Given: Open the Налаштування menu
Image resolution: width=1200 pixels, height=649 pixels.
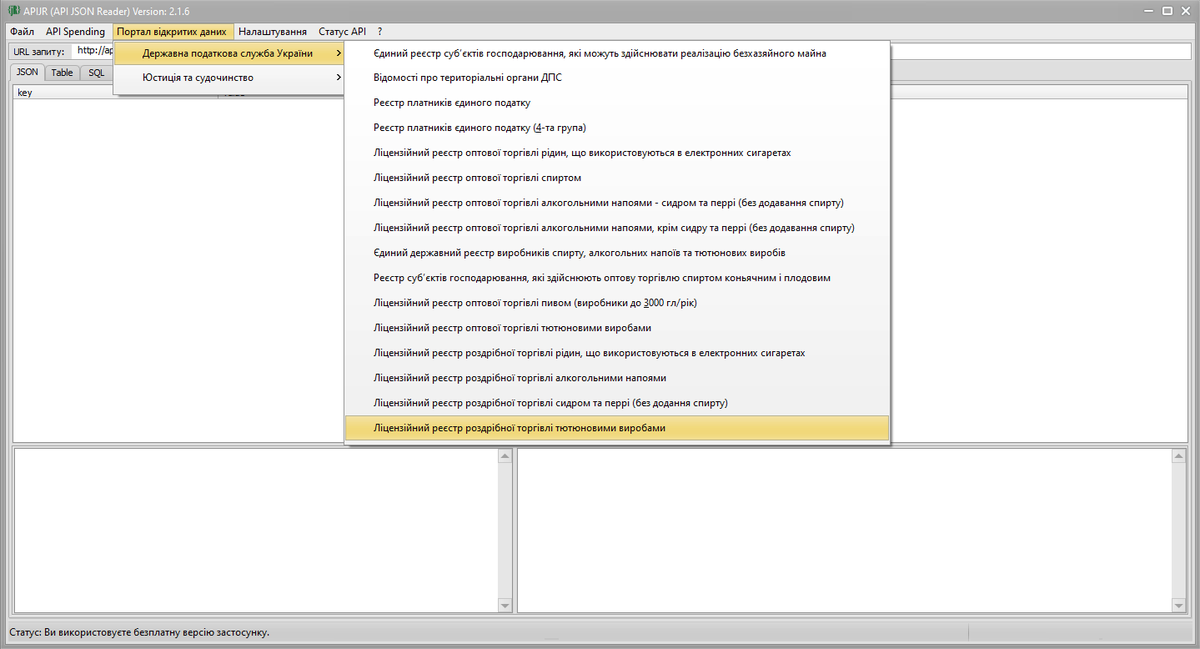Looking at the screenshot, I should [x=273, y=32].
